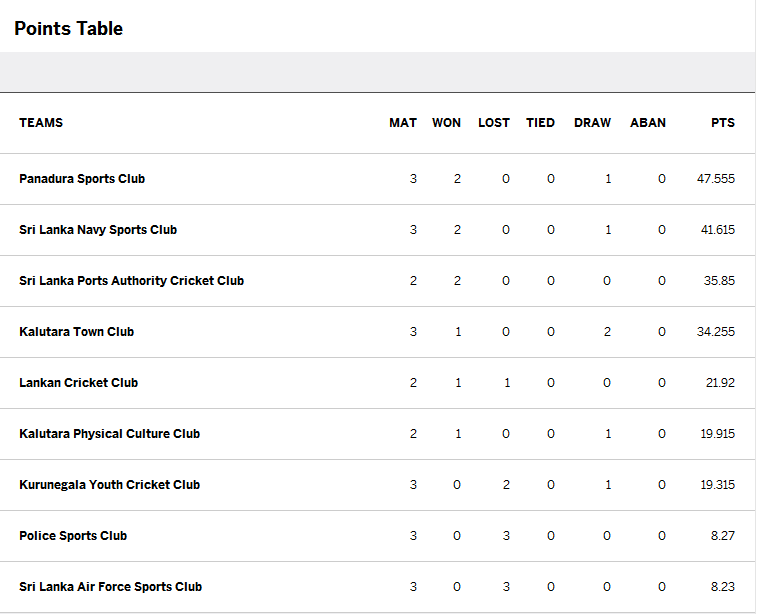The image size is (757, 614).
Task: Click the DRAW column header
Action: [x=592, y=123]
